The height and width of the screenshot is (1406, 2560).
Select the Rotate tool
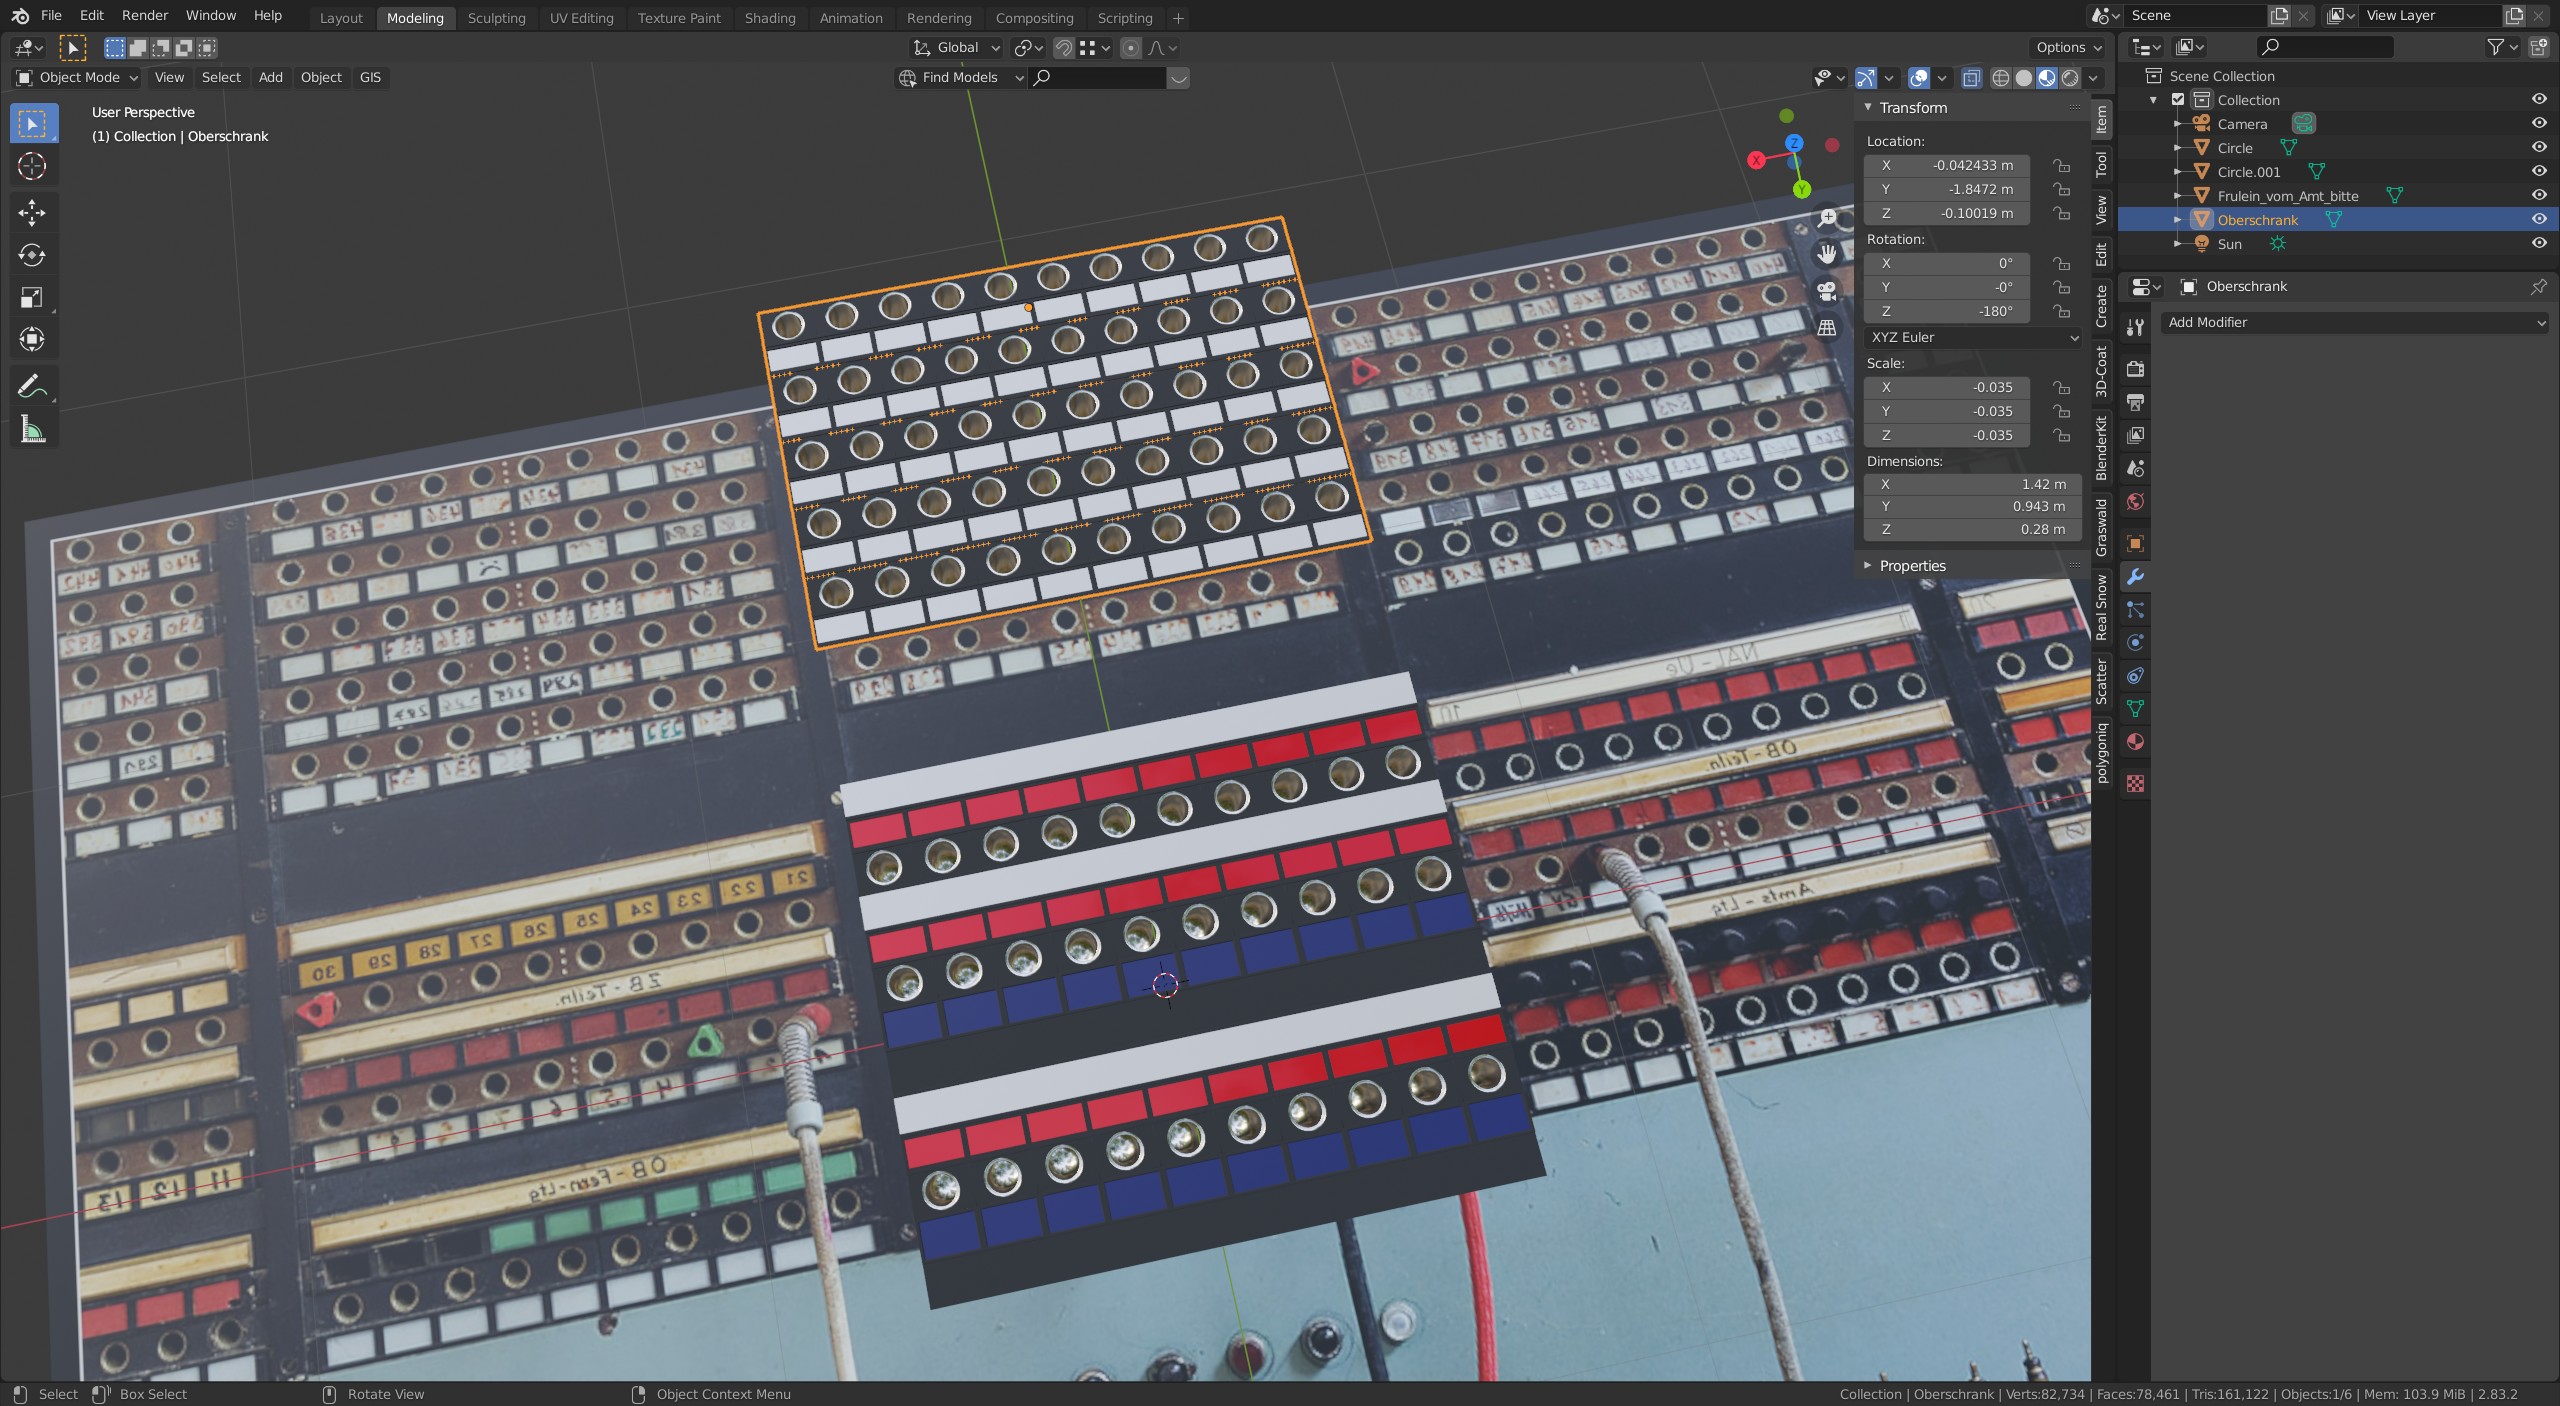coord(32,255)
